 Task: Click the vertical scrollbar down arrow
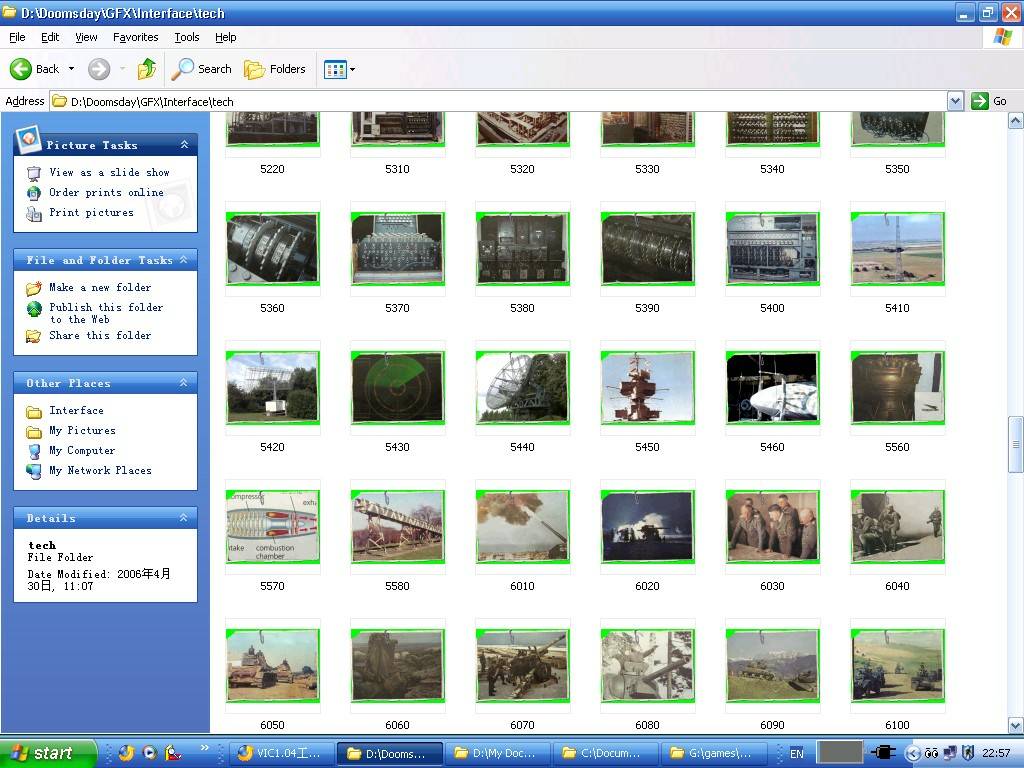[1015, 725]
